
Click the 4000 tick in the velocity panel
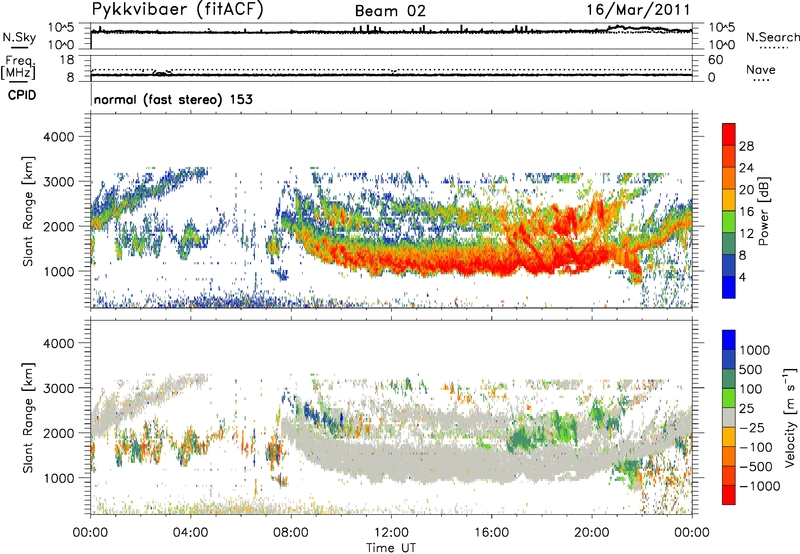pos(59,343)
